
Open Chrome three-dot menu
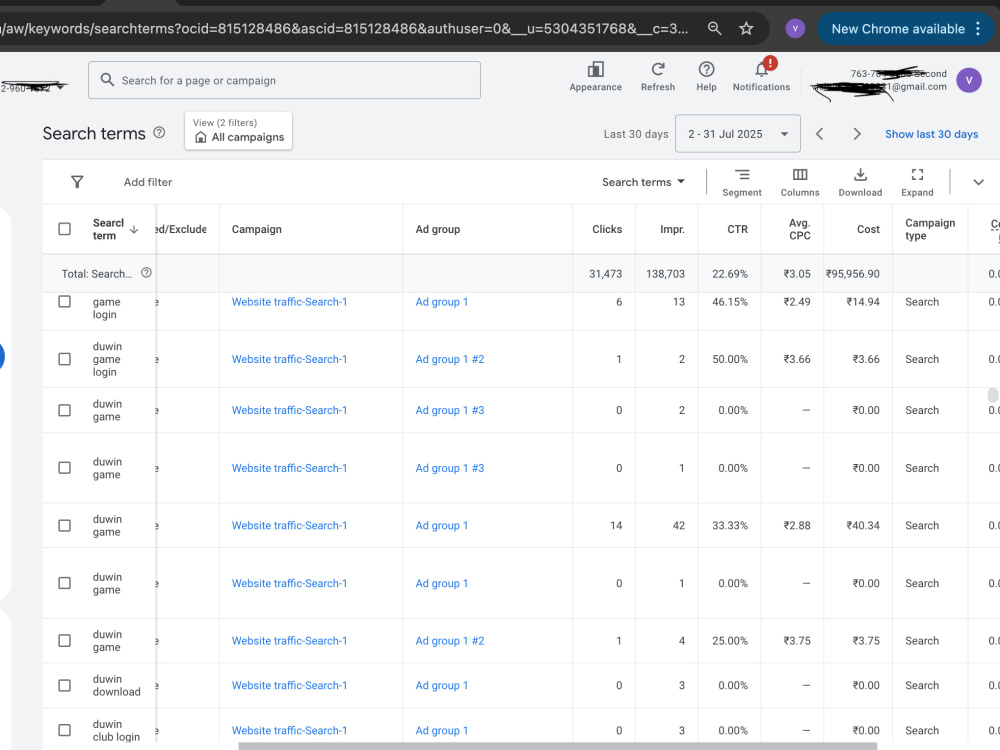(978, 29)
